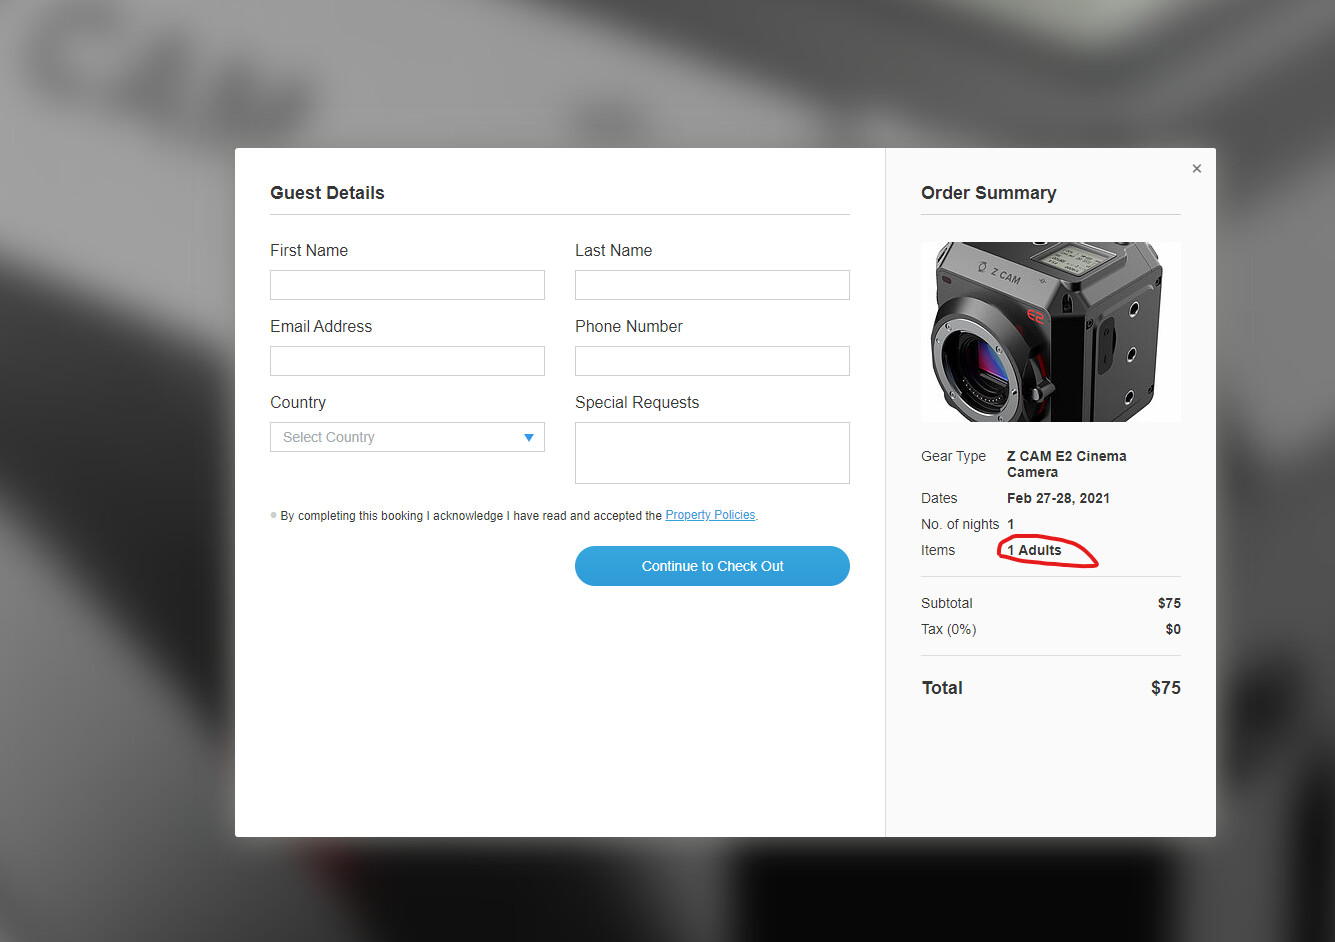Viewport: 1335px width, 942px height.
Task: Click the 'Dates' label in Order Summary
Action: point(939,498)
